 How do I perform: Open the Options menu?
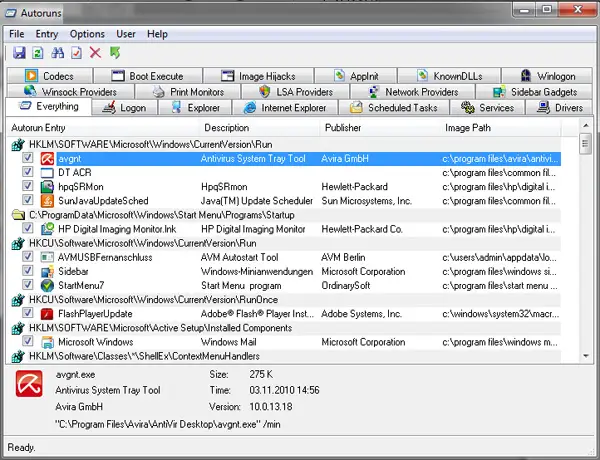point(87,34)
